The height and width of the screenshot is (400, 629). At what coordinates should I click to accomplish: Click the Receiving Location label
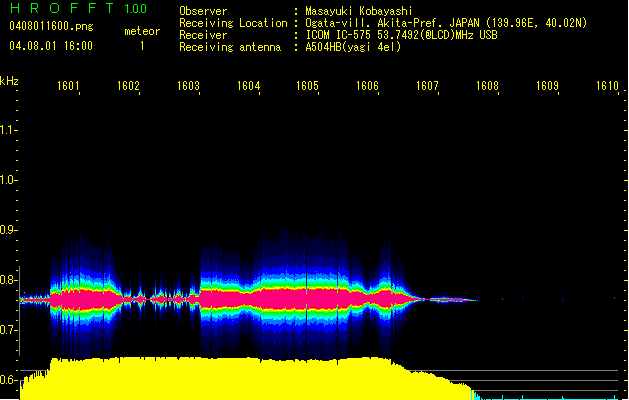point(233,23)
